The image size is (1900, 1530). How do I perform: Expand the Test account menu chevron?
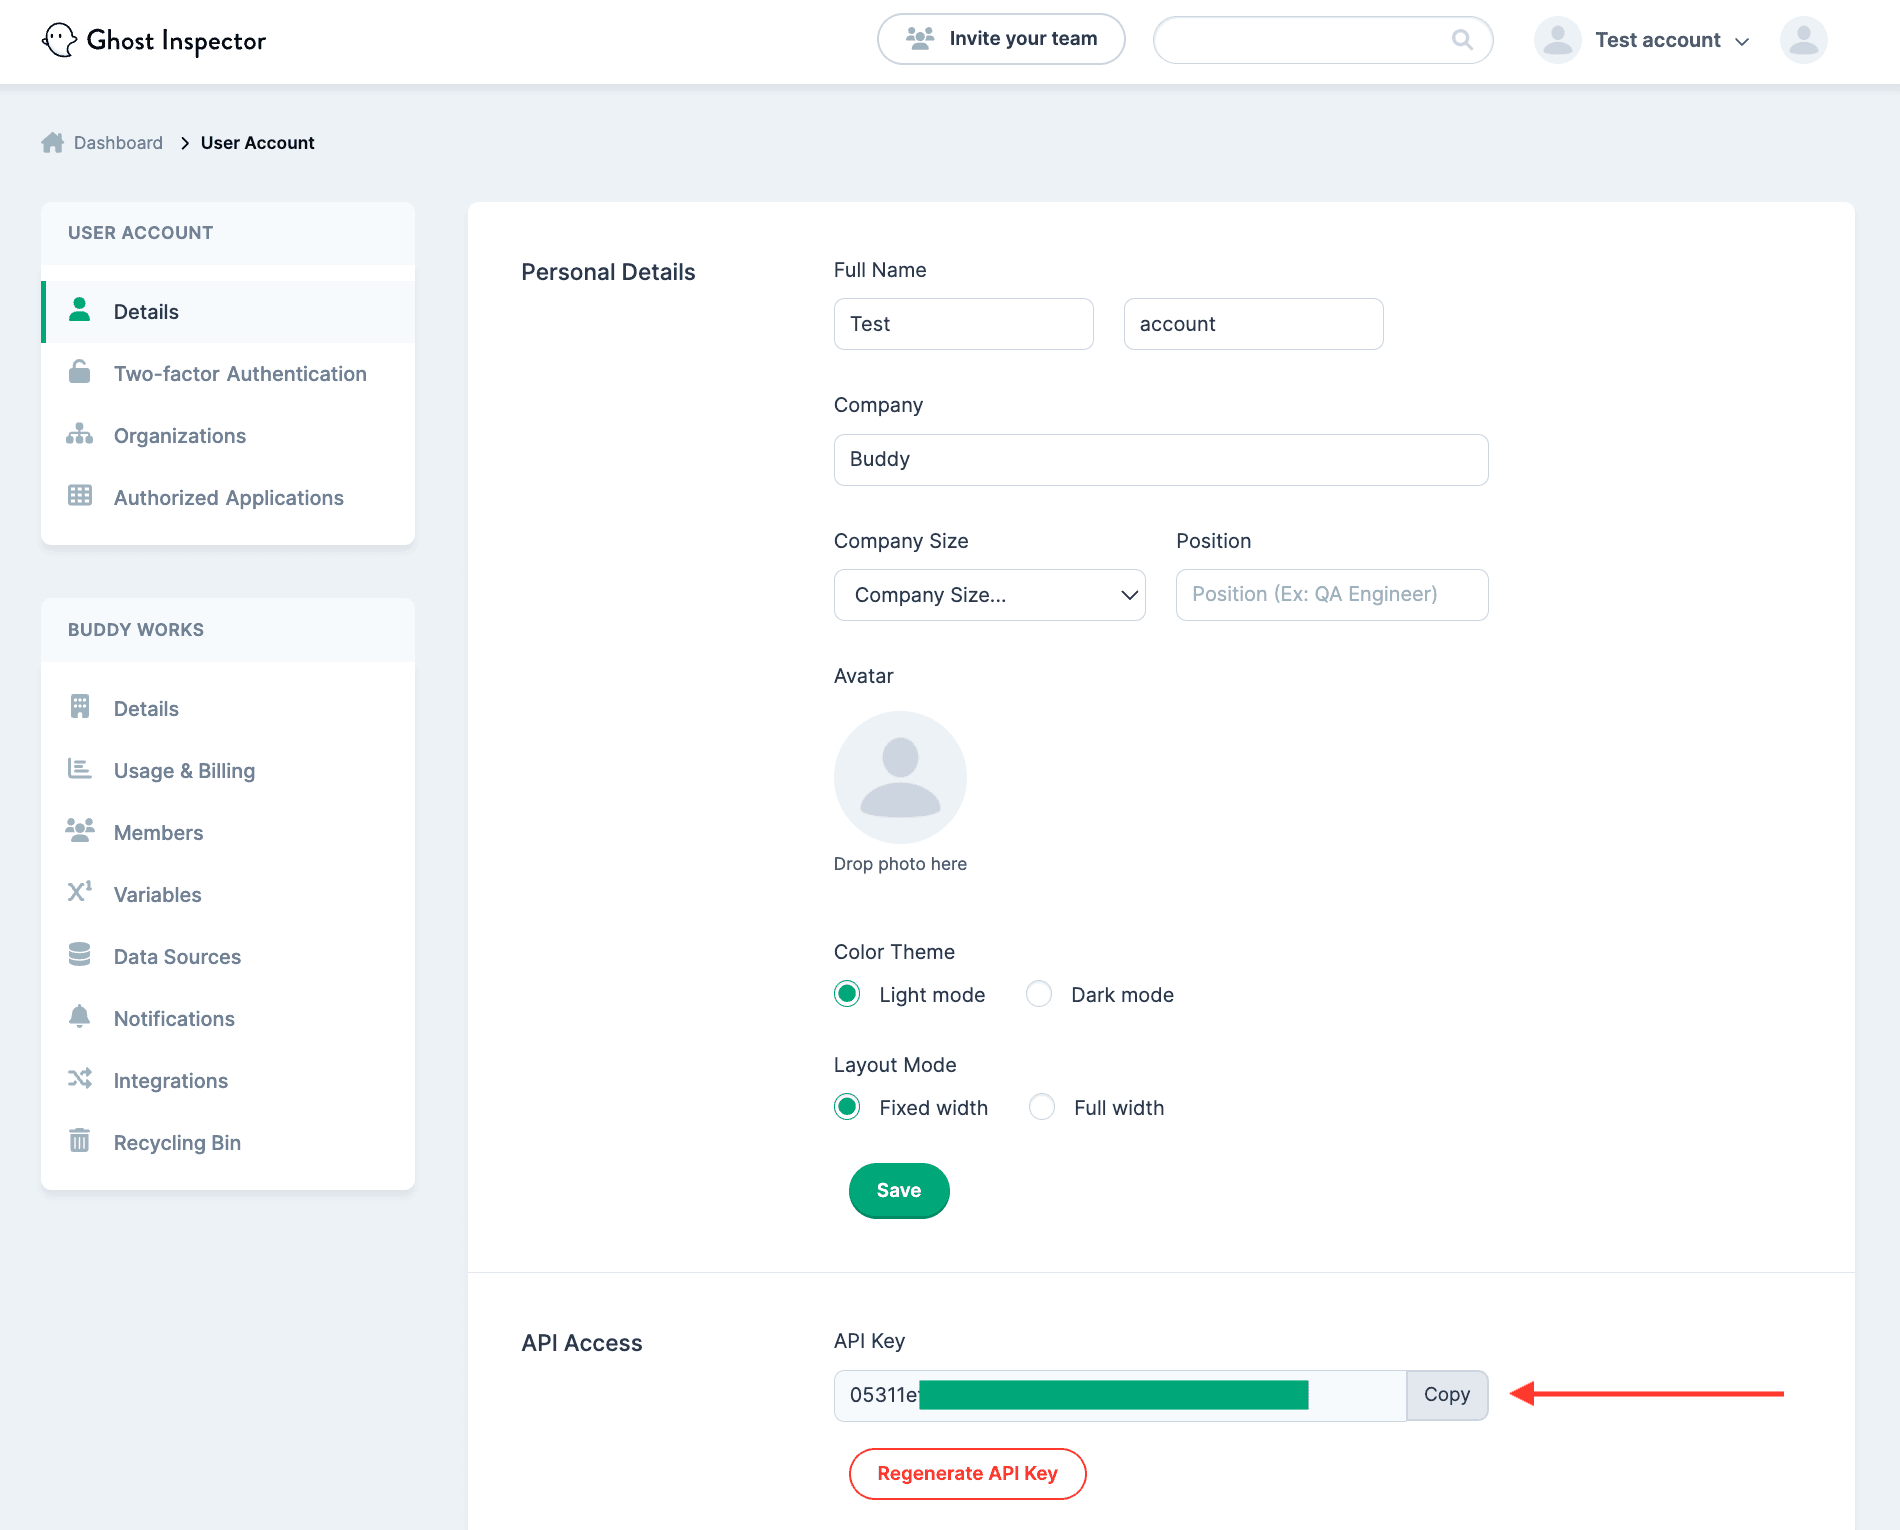click(1742, 42)
